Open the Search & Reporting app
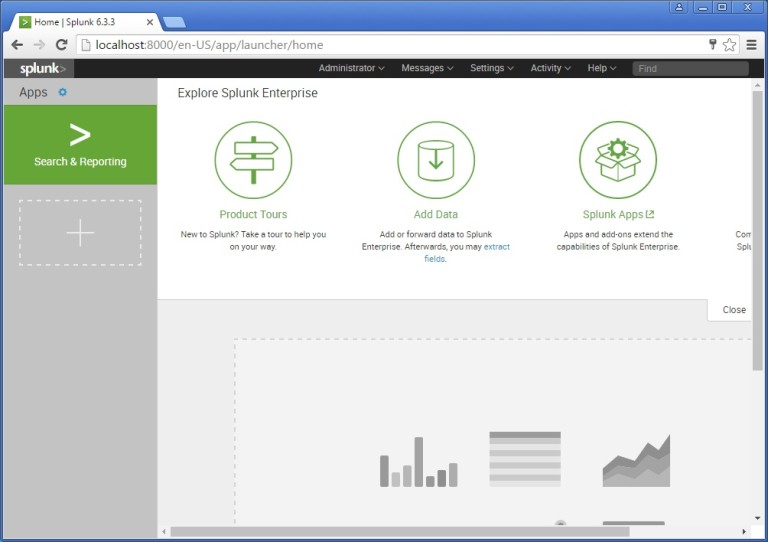768x542 pixels. click(x=80, y=145)
